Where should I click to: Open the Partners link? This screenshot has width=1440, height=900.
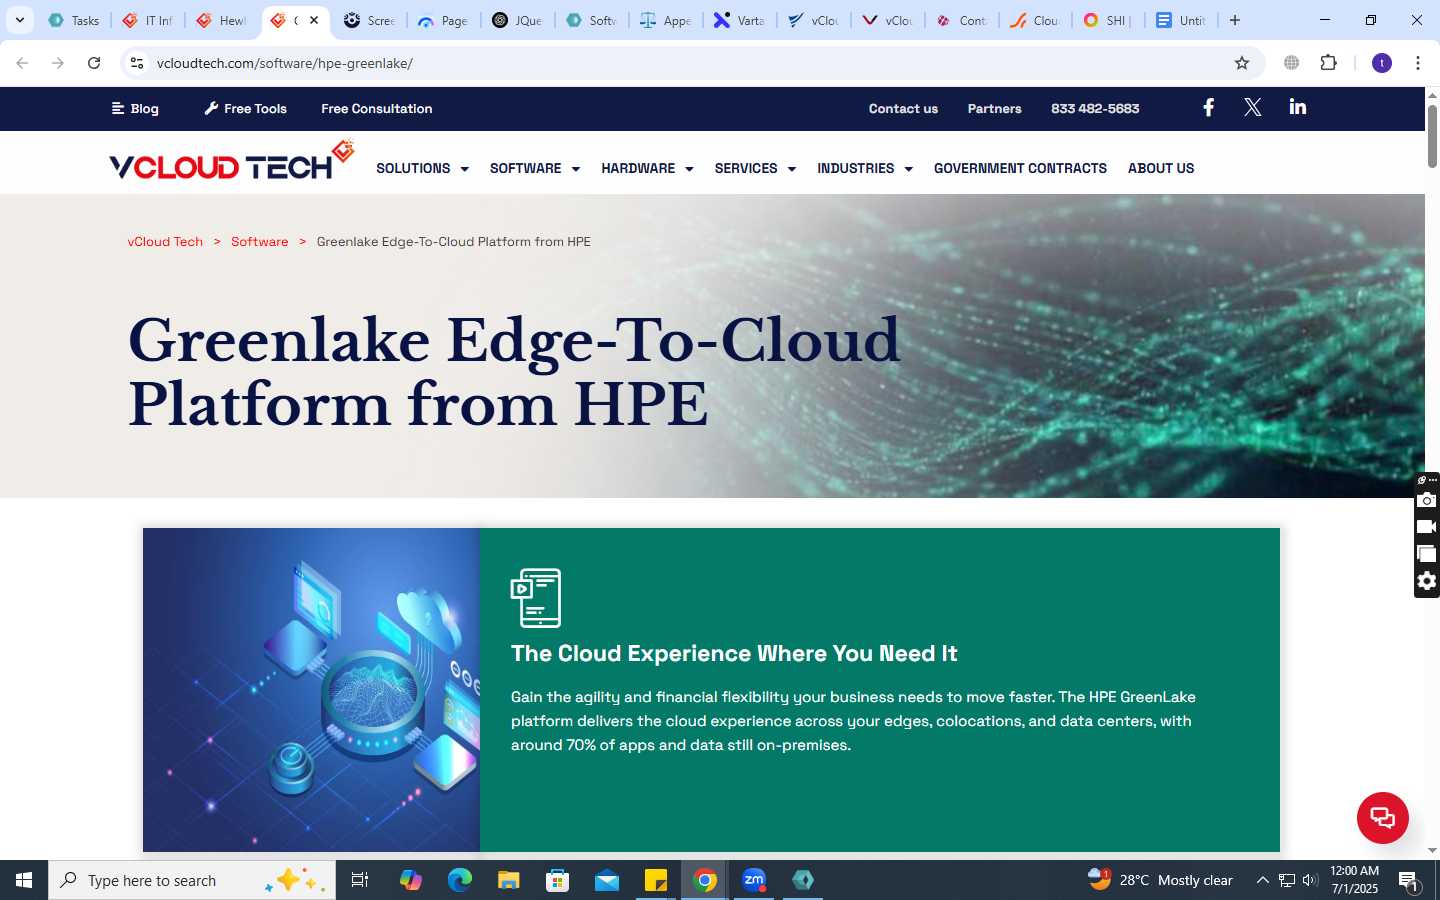994,108
